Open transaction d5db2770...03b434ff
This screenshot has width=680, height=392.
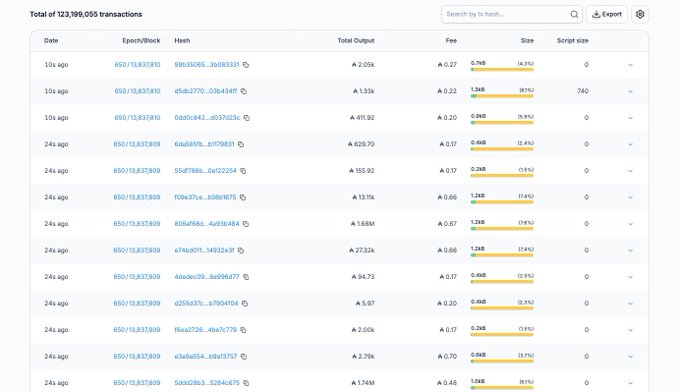point(206,91)
